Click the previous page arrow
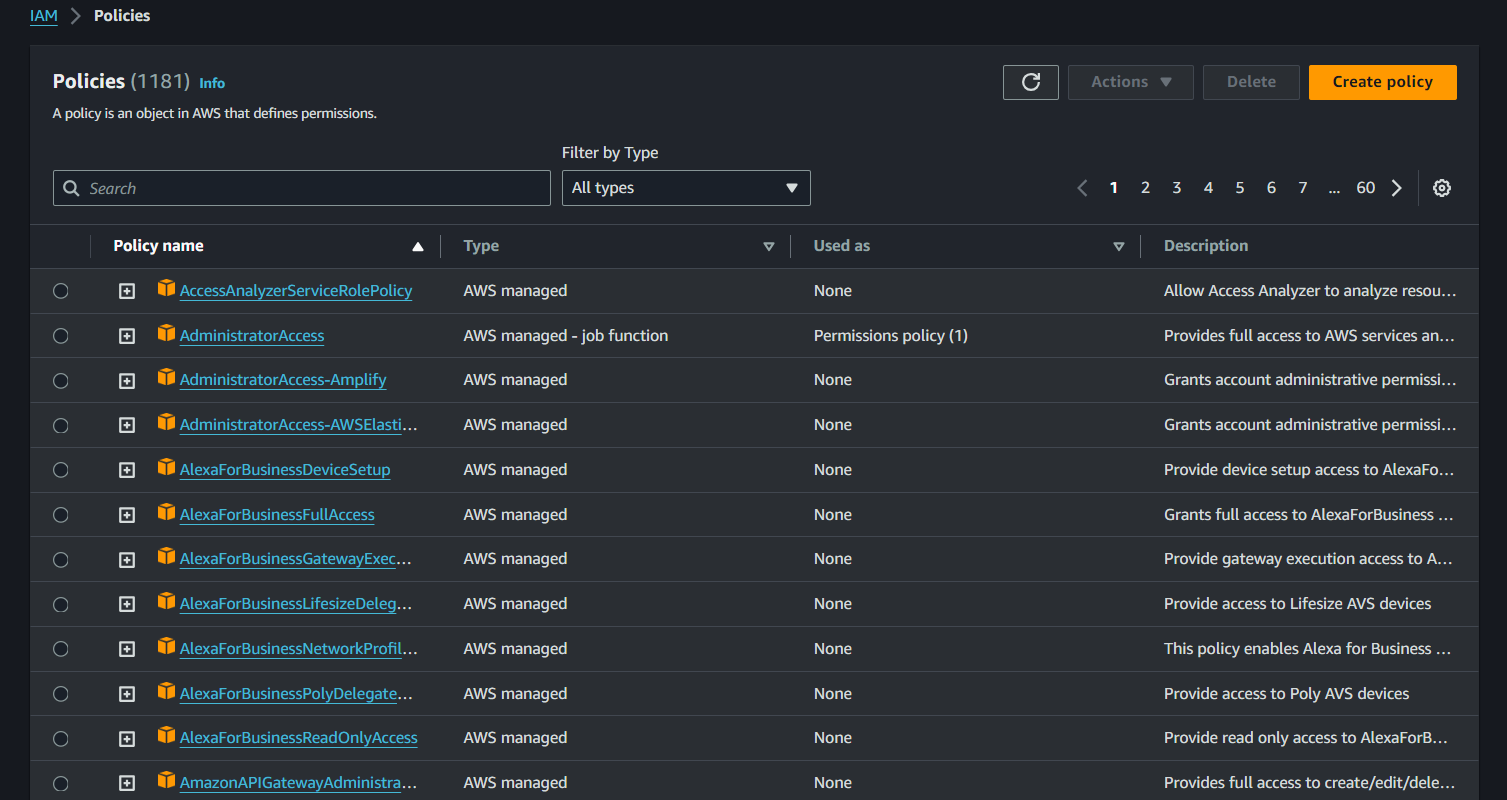The height and width of the screenshot is (800, 1507). (1082, 188)
